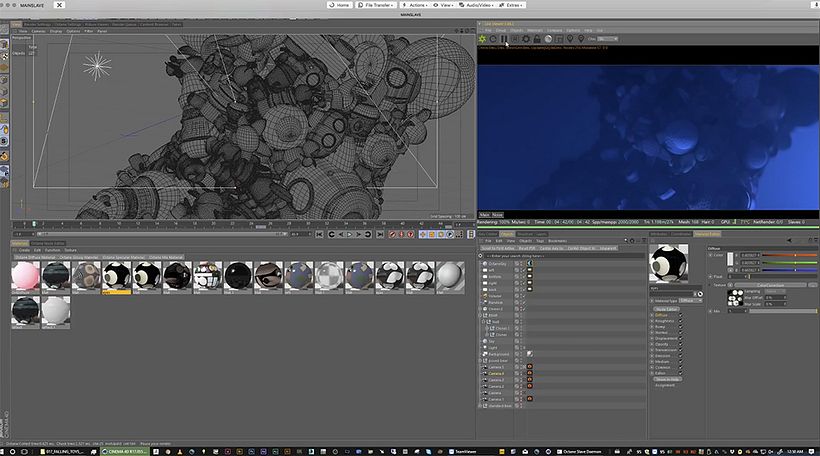
Task: Click the ColorCorrection texture button
Action: pos(770,285)
